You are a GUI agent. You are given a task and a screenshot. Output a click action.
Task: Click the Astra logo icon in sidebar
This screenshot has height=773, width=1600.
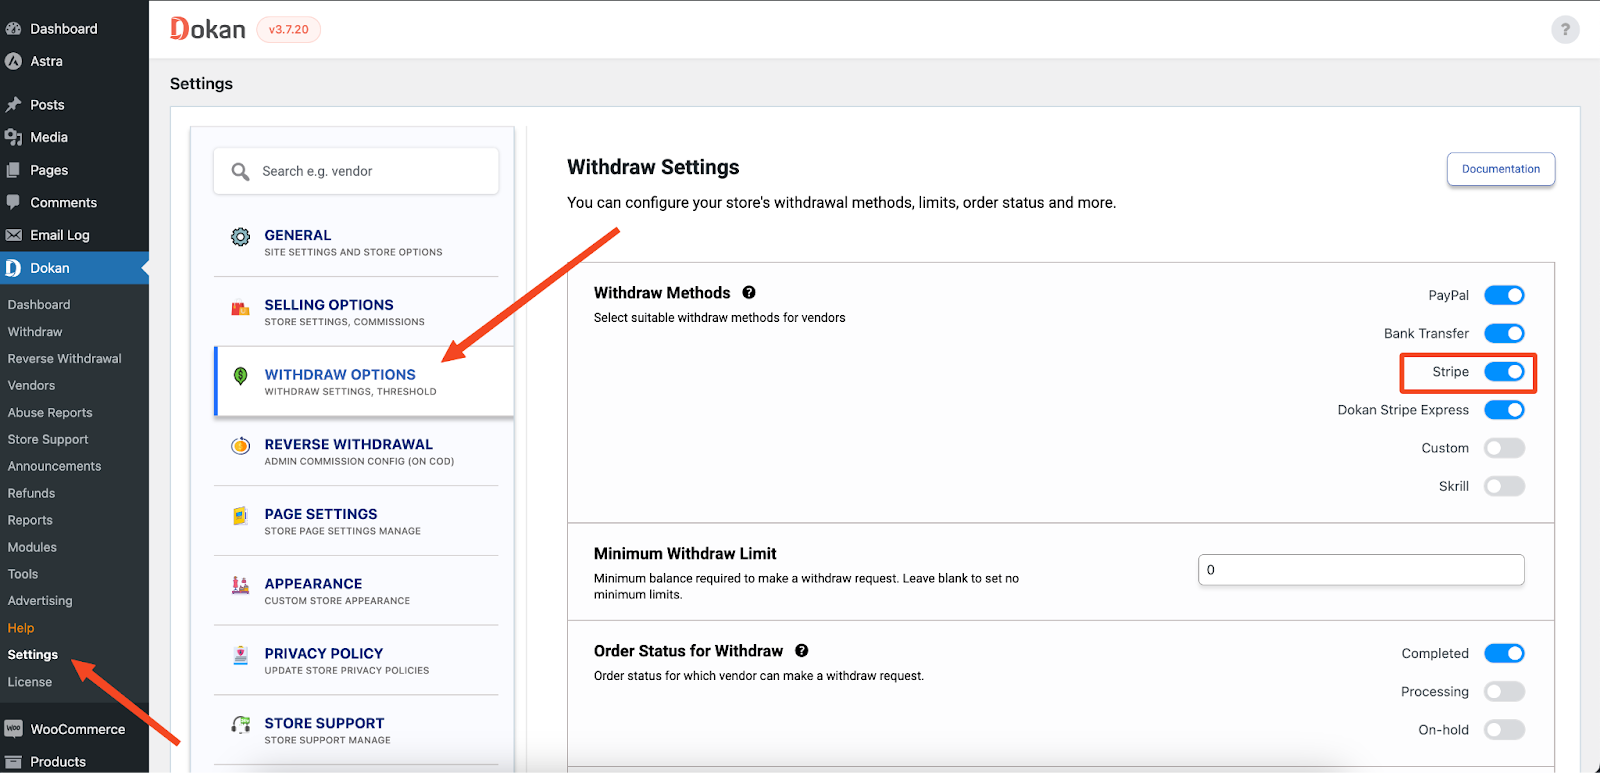14,61
